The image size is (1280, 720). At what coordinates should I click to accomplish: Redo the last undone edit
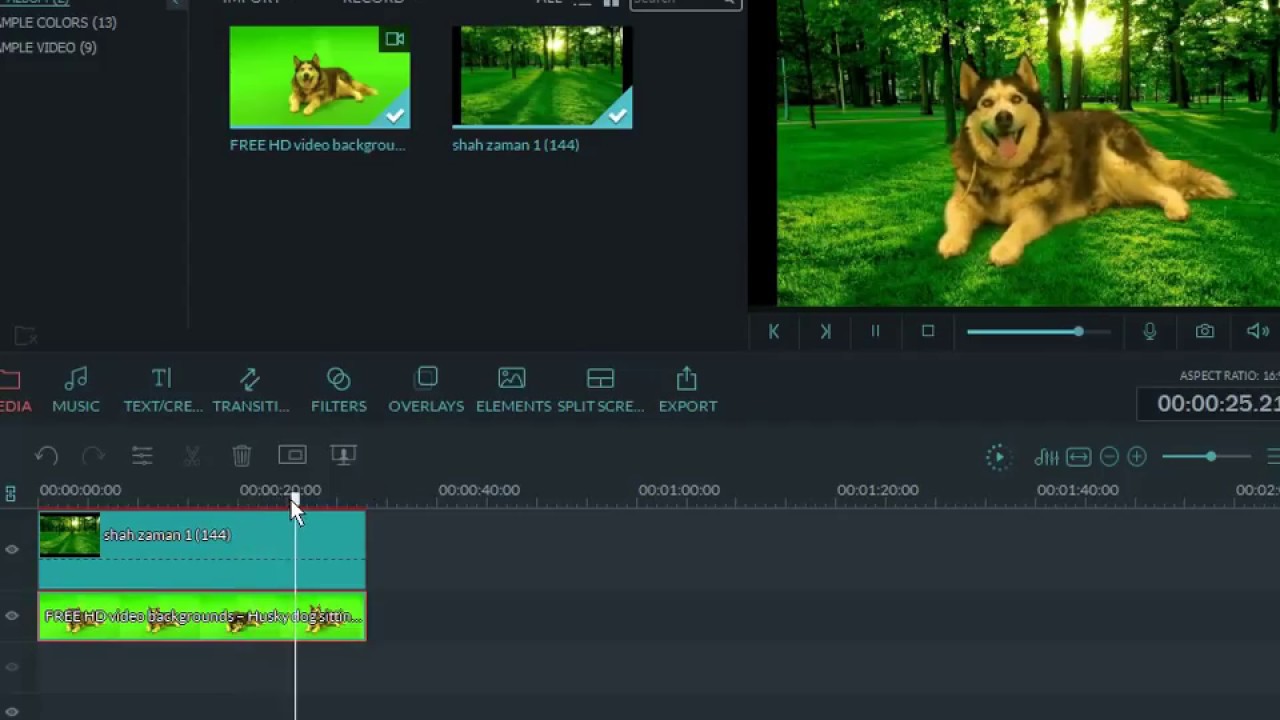tap(93, 456)
